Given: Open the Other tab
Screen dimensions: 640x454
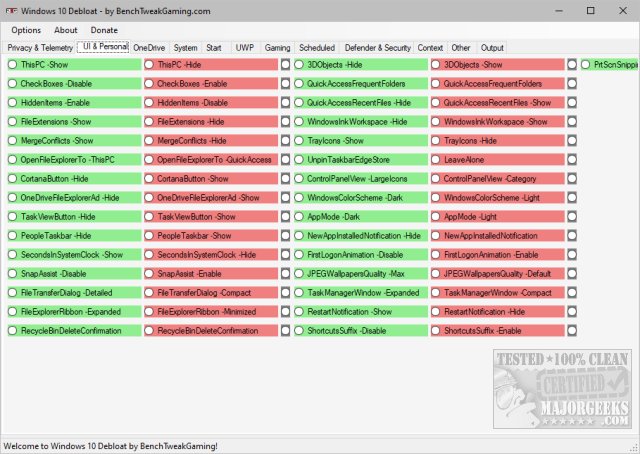Looking at the screenshot, I should point(461,48).
